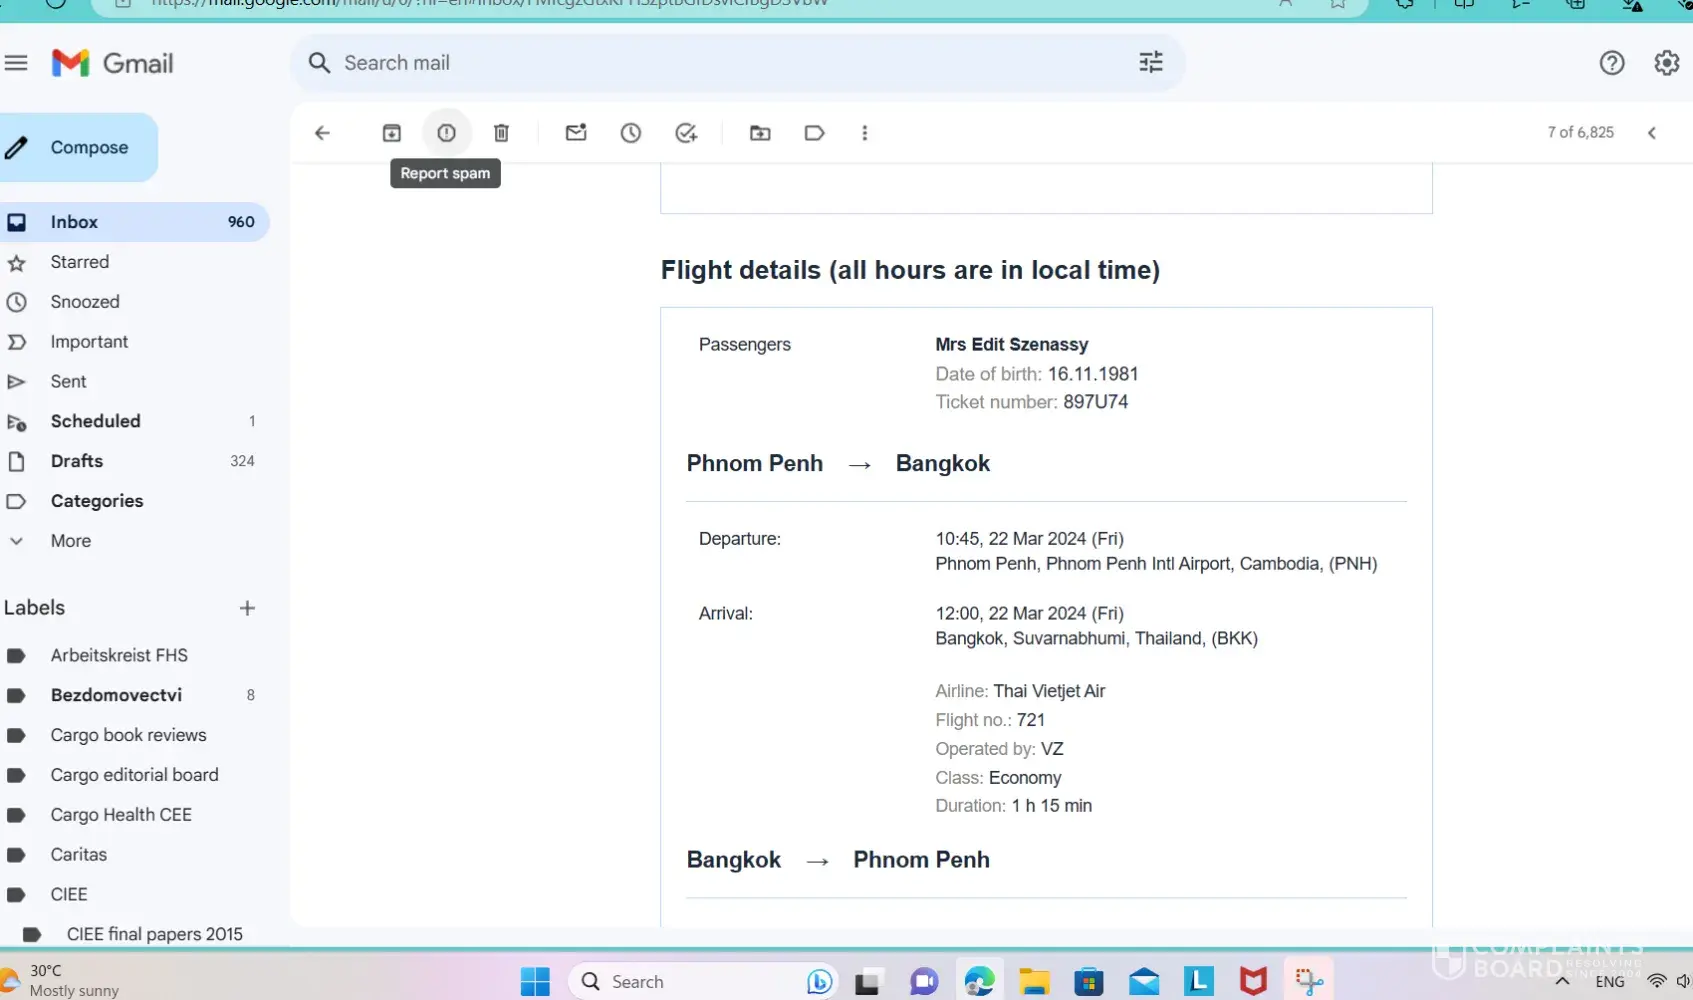The width and height of the screenshot is (1693, 1000).
Task: Open the Bezdomovectvi label
Action: coord(133,695)
